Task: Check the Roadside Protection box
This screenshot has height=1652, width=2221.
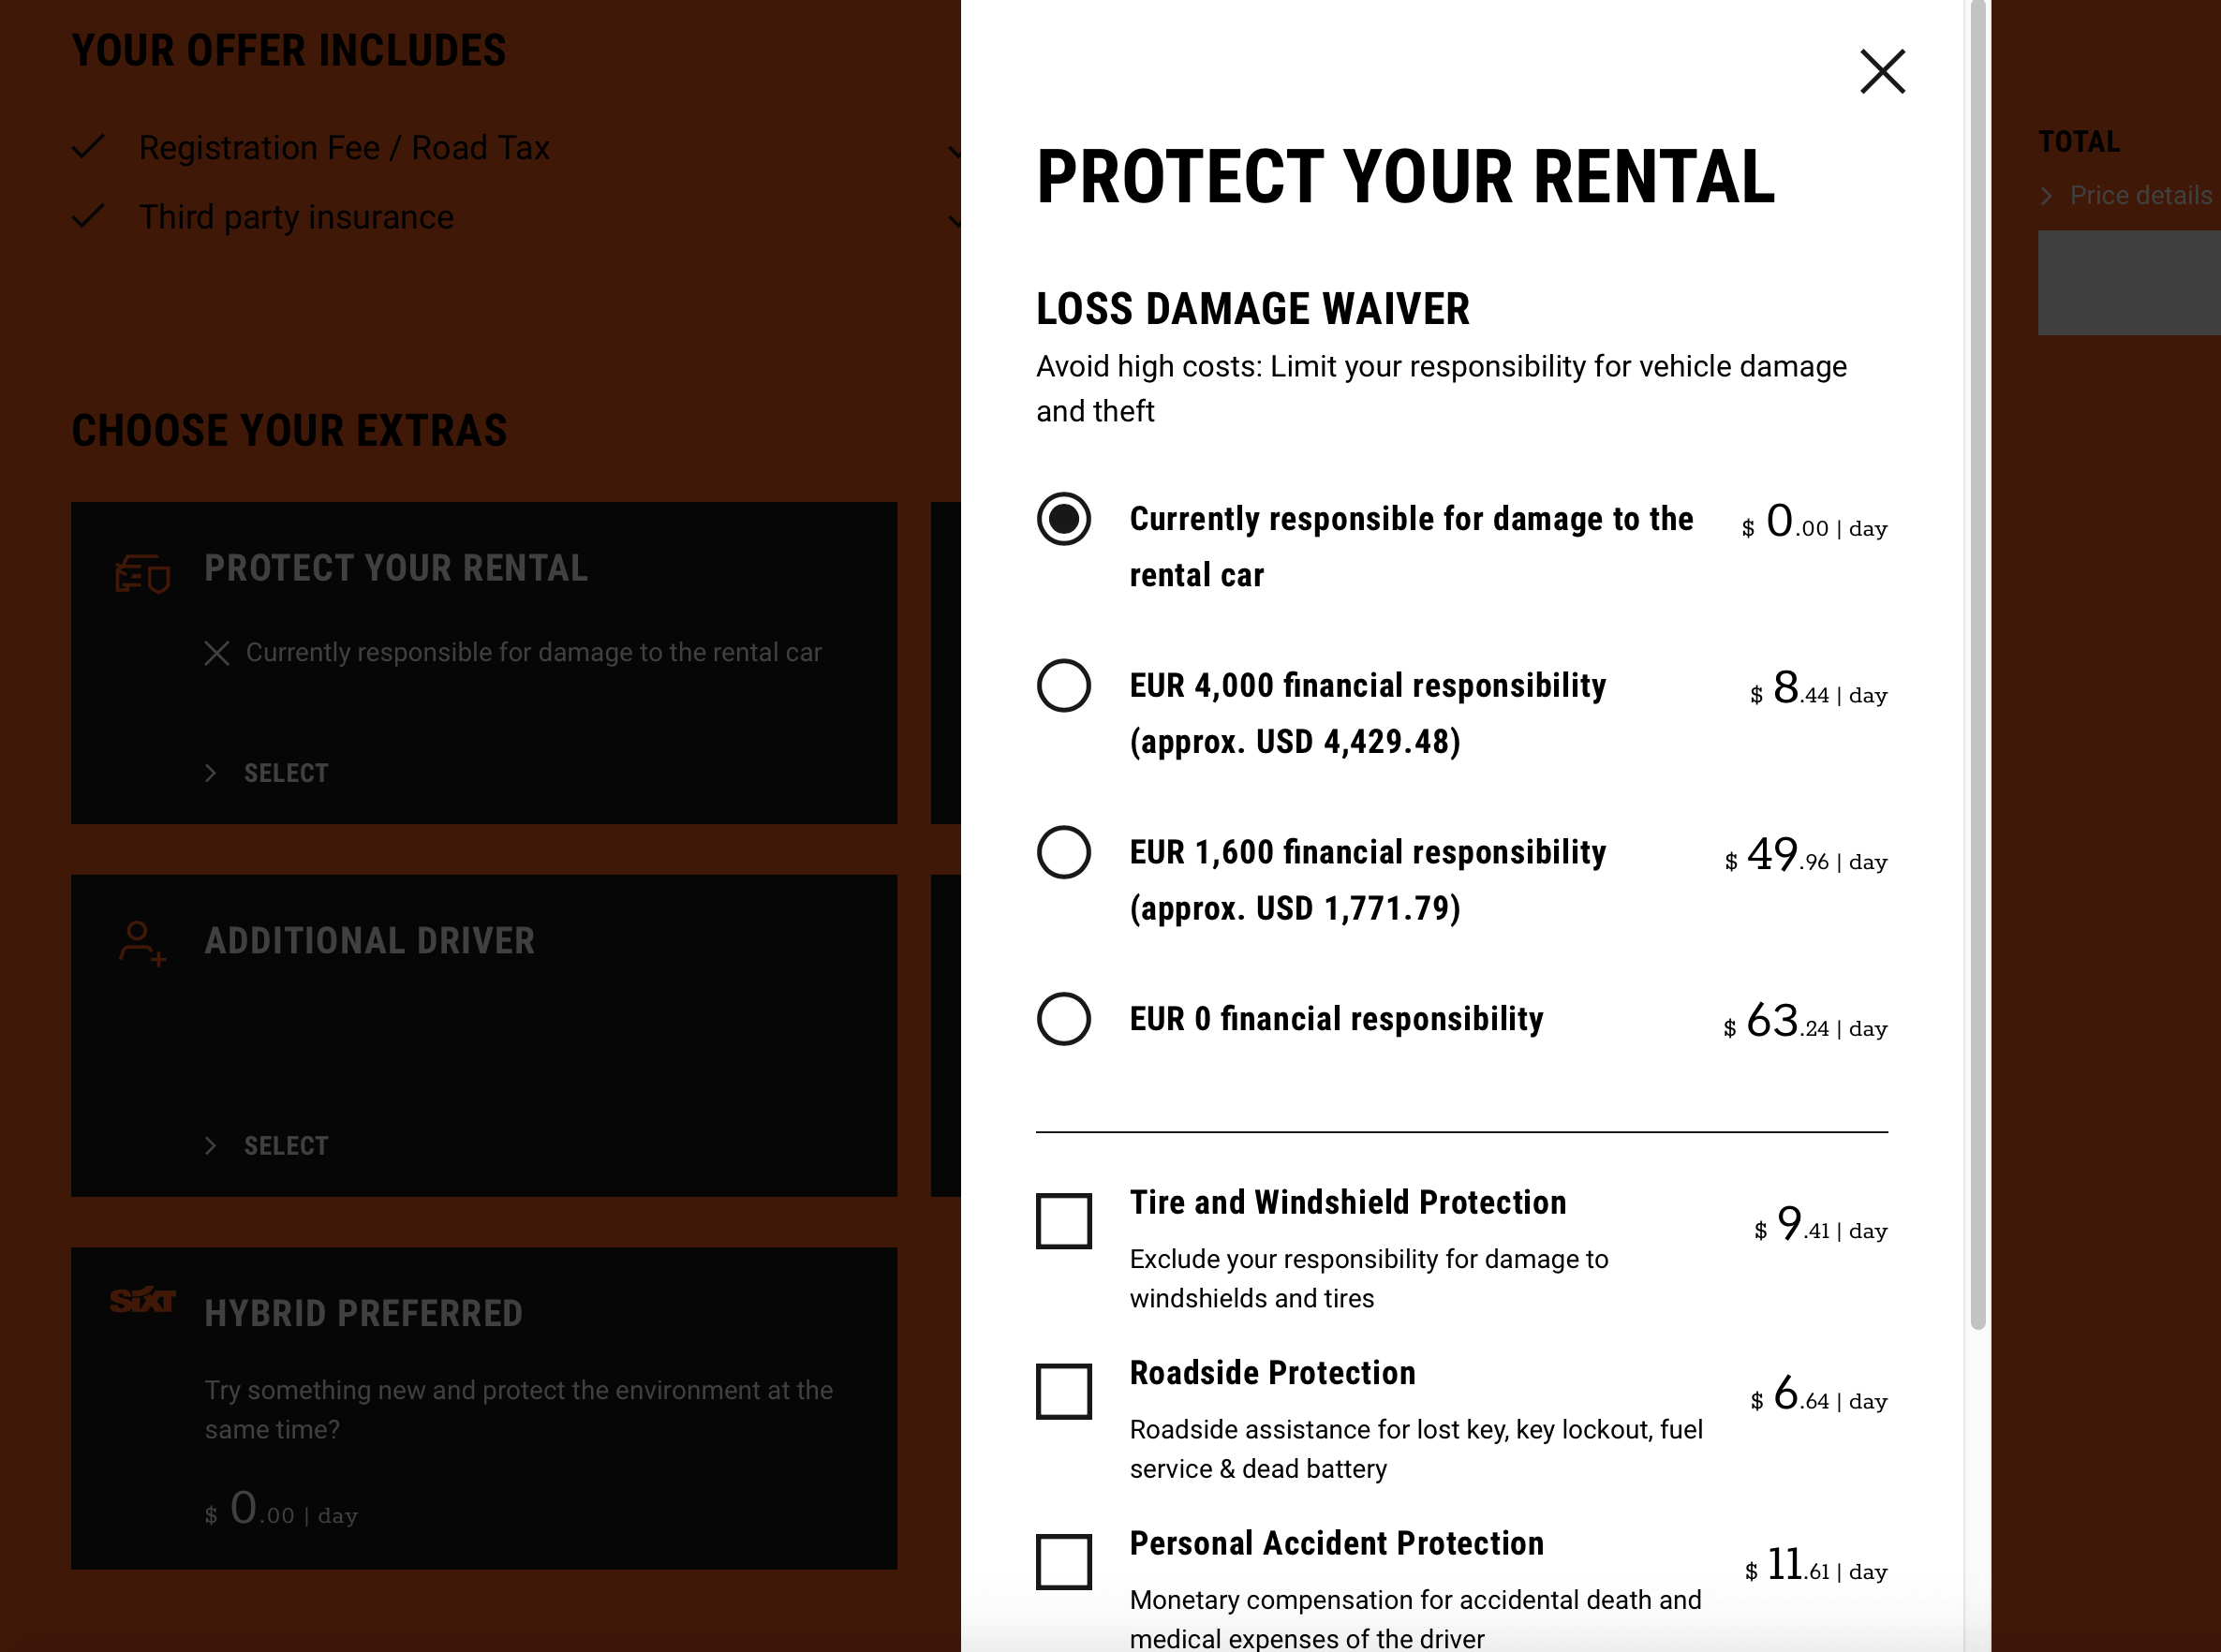Action: (1063, 1391)
